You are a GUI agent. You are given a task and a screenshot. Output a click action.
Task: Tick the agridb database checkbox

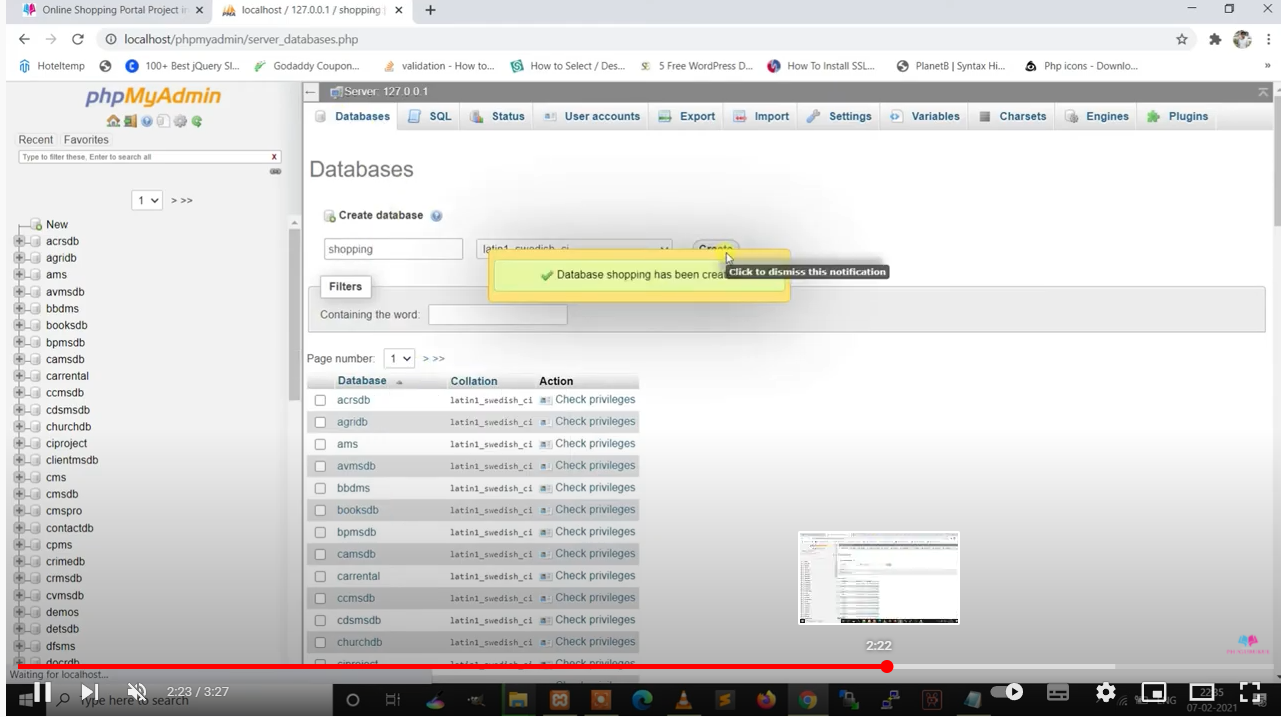(320, 422)
